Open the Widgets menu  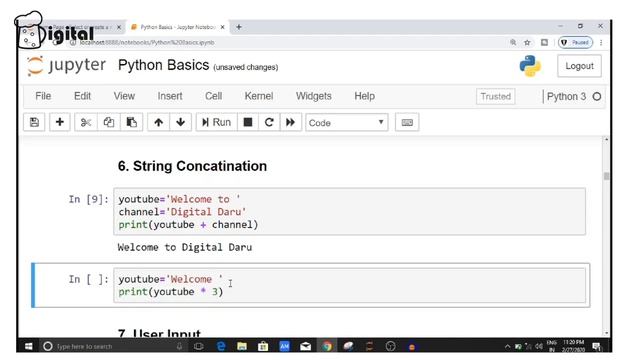coord(313,96)
